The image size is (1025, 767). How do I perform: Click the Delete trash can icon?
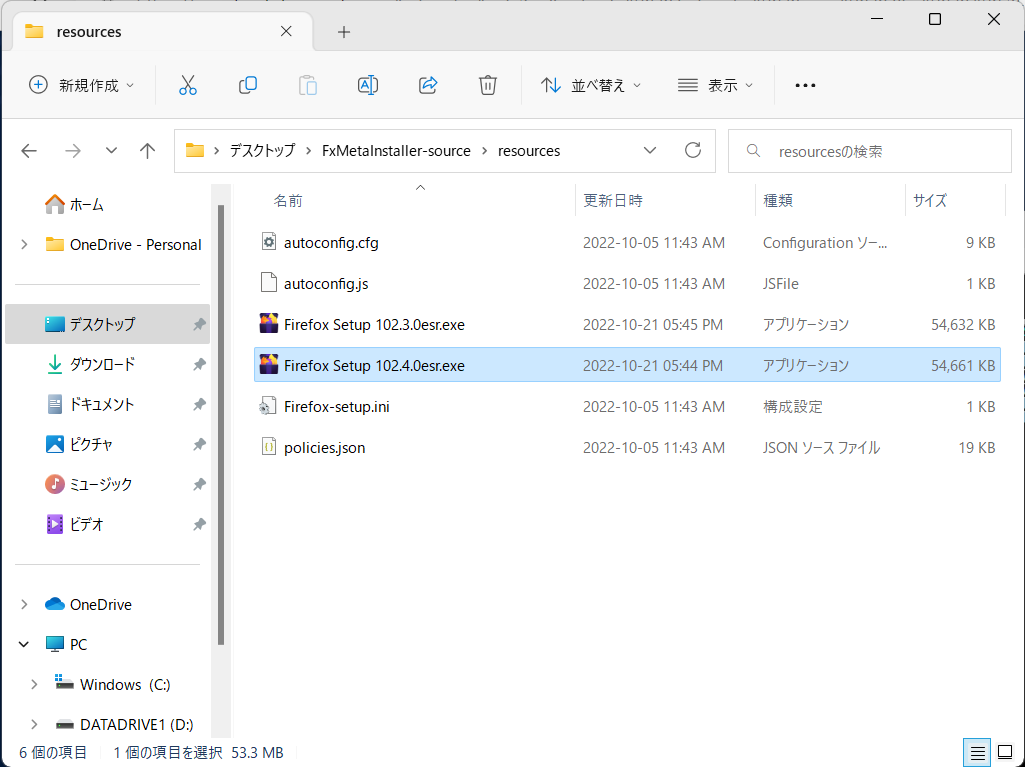click(488, 85)
